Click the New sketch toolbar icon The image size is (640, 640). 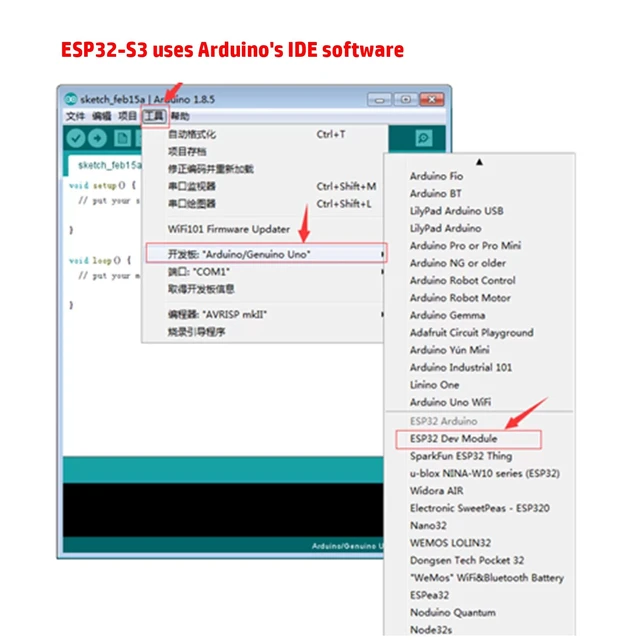click(122, 138)
